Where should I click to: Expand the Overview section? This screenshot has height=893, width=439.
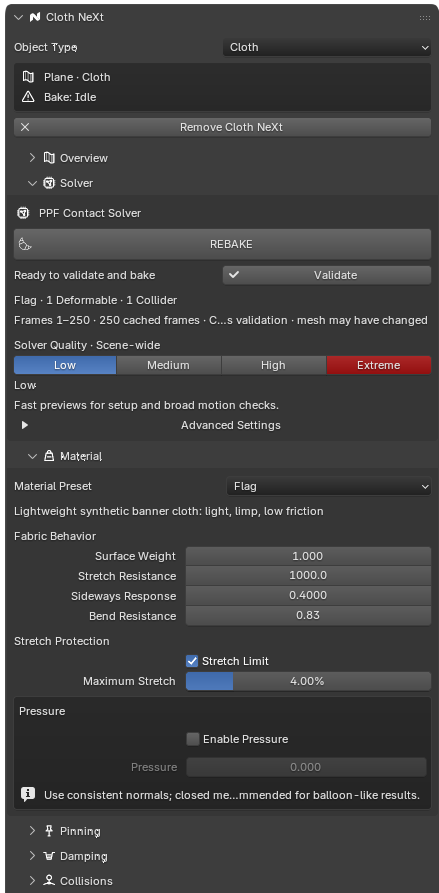[32, 158]
